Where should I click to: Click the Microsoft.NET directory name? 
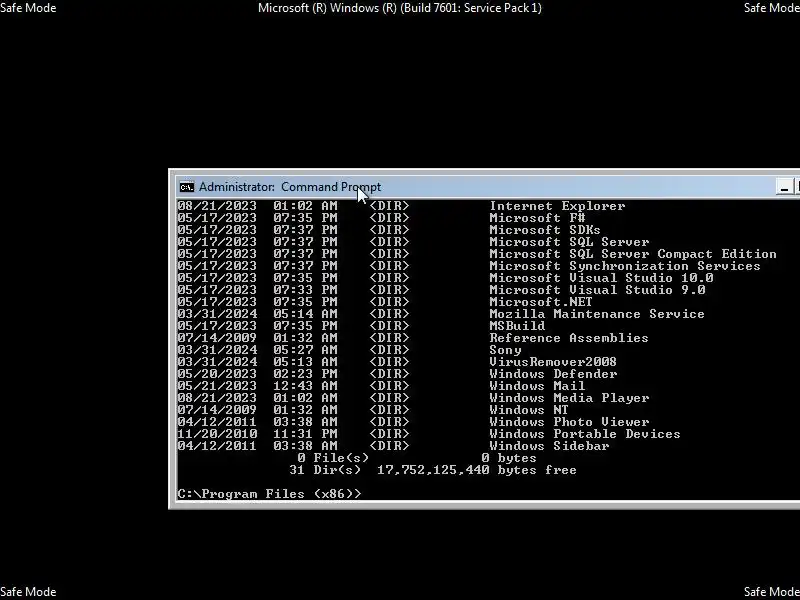541,302
